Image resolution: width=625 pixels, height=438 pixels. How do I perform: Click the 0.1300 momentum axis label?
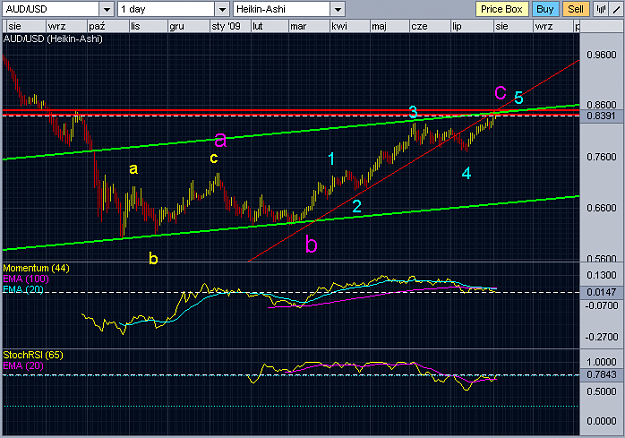point(601,275)
